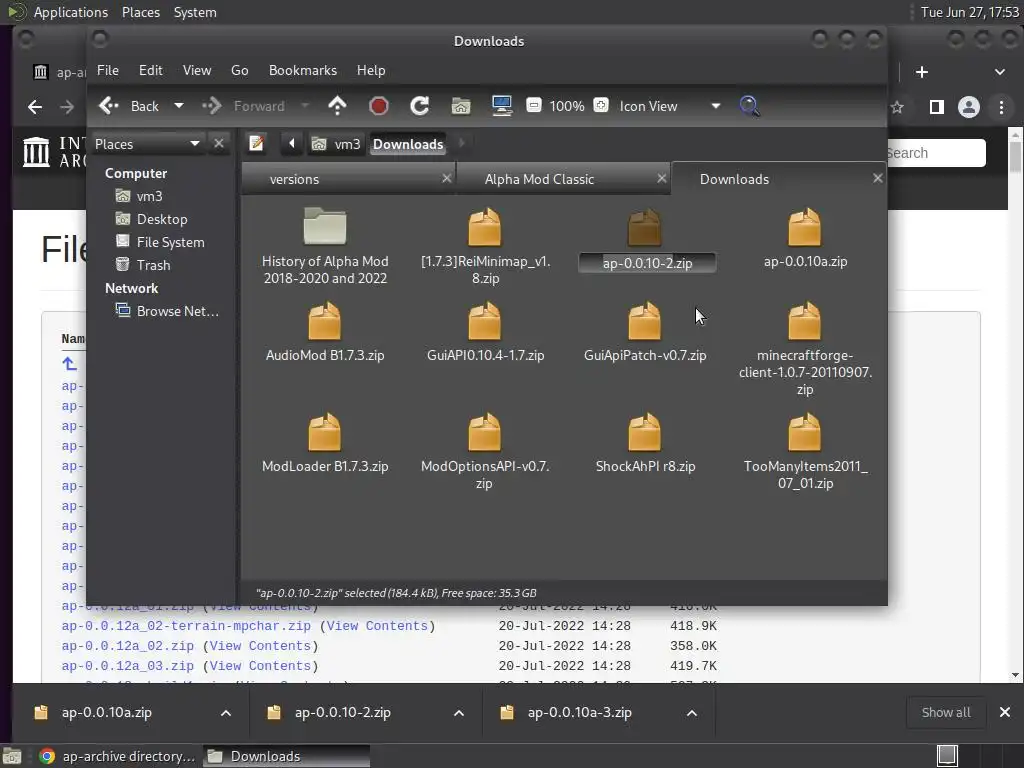The image size is (1024, 768).
Task: Click Show all downloads in browser
Action: coord(946,712)
